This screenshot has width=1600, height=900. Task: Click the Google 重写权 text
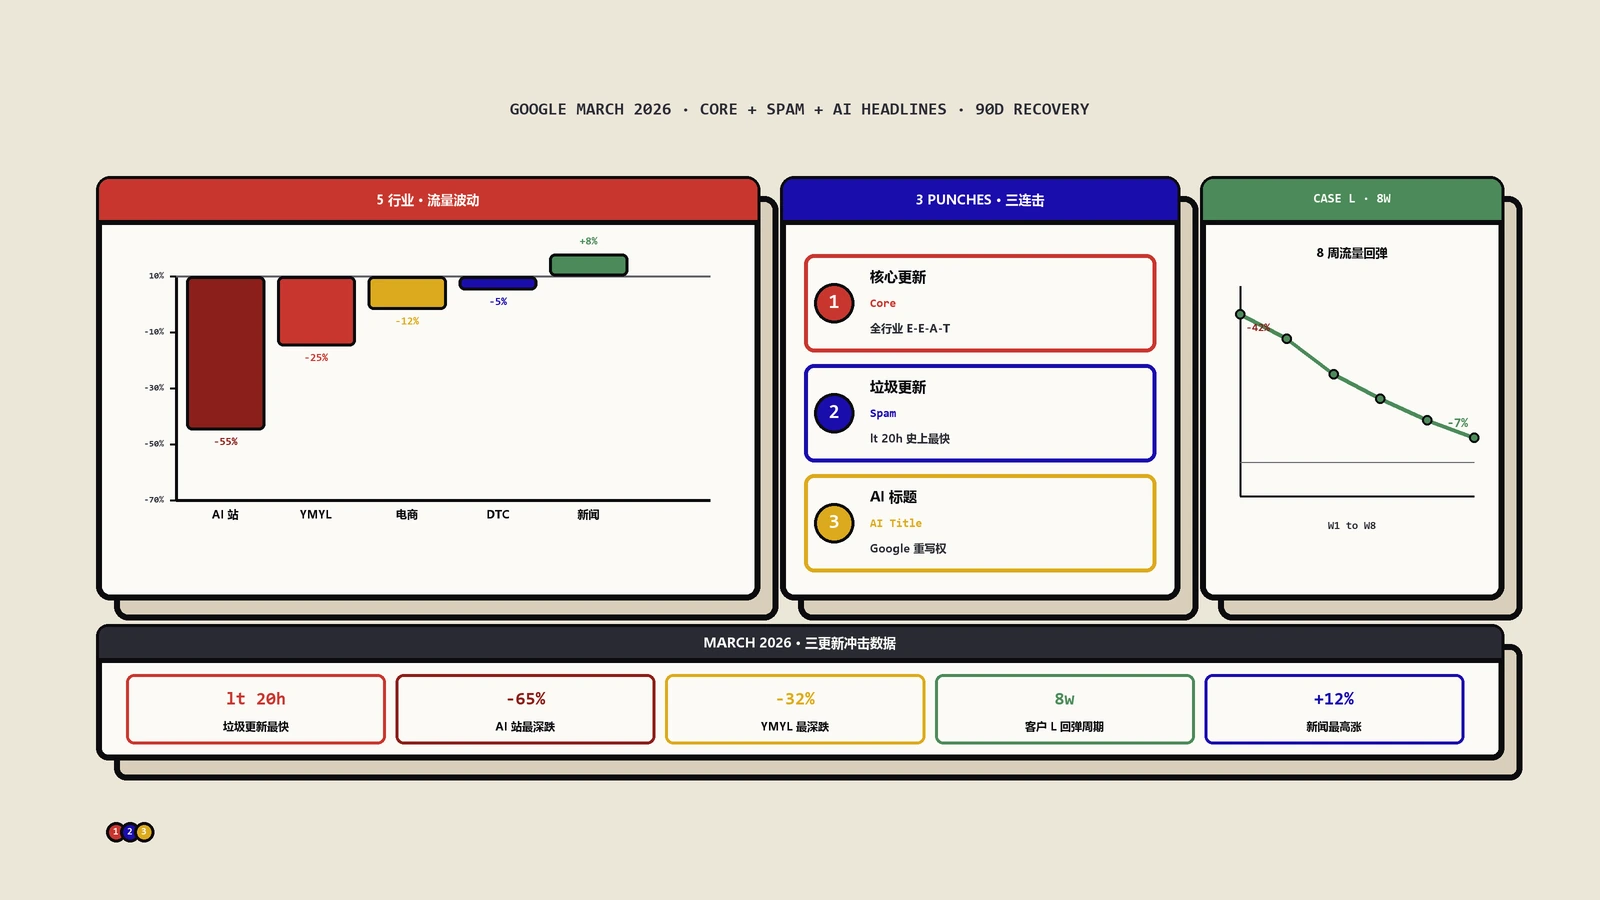[908, 549]
